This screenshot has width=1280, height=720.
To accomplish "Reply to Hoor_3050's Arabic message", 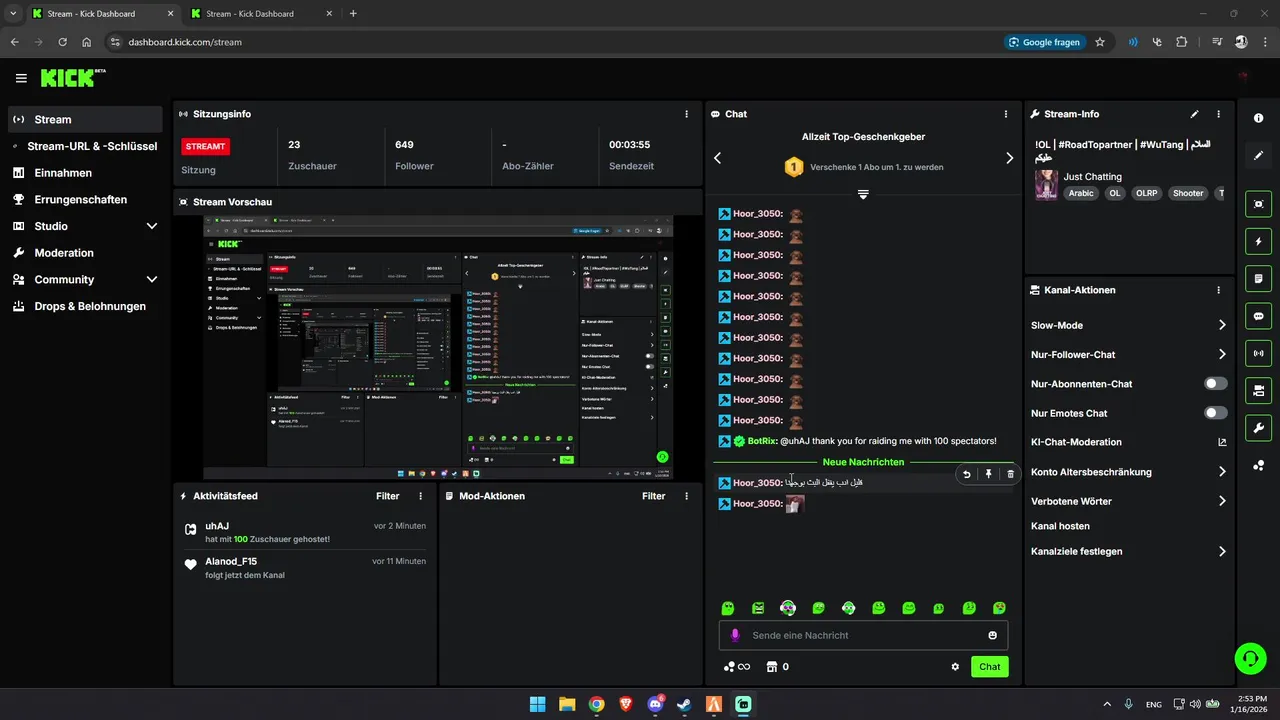I will 966,474.
